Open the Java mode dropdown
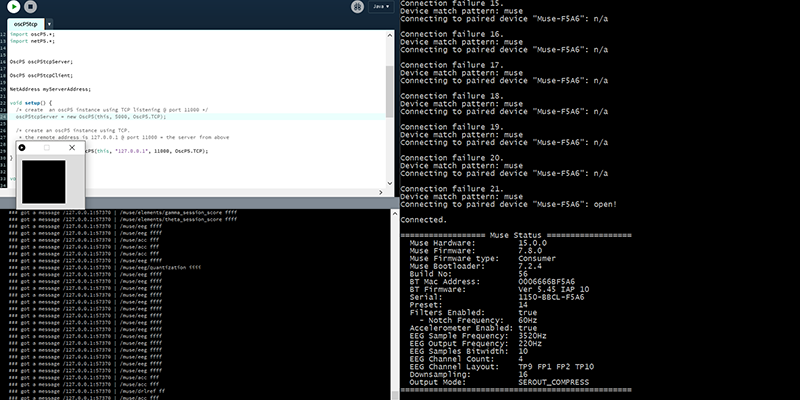This screenshot has width=800, height=400. [380, 7]
